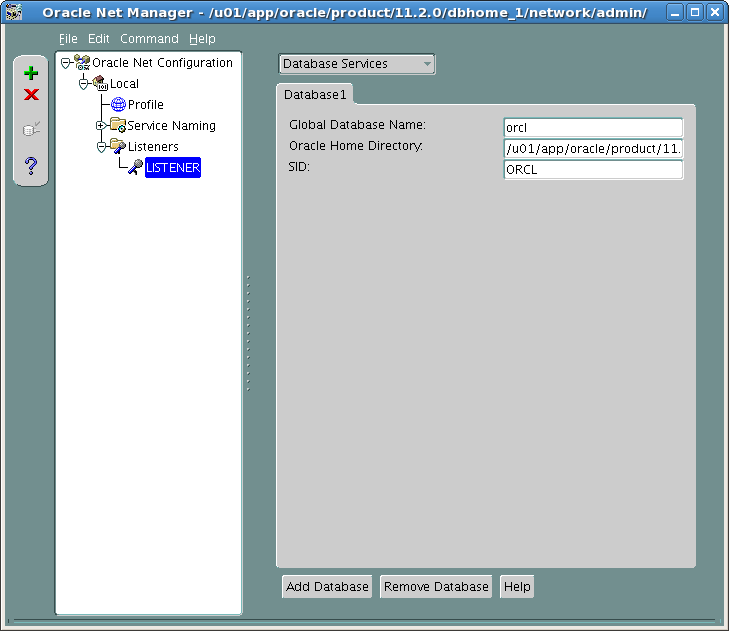Click the Global Database Name field
The image size is (729, 631).
point(593,127)
